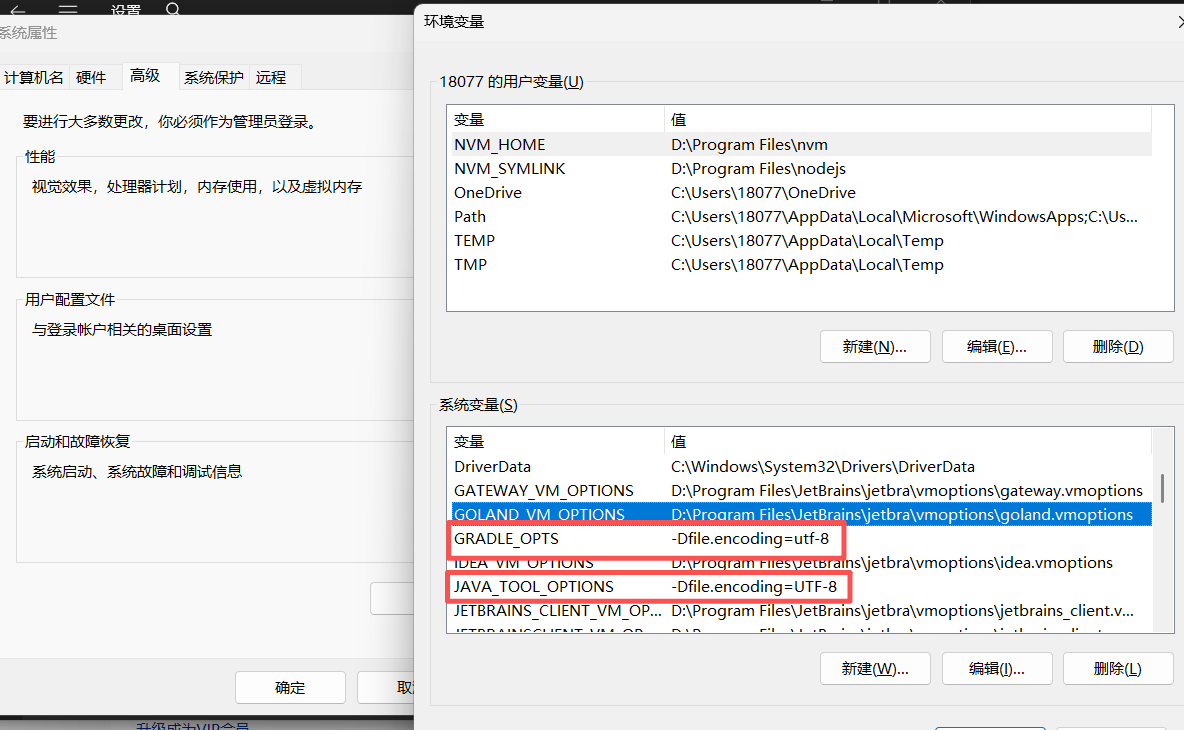Select the NVM_HOME user variable row

click(x=801, y=144)
